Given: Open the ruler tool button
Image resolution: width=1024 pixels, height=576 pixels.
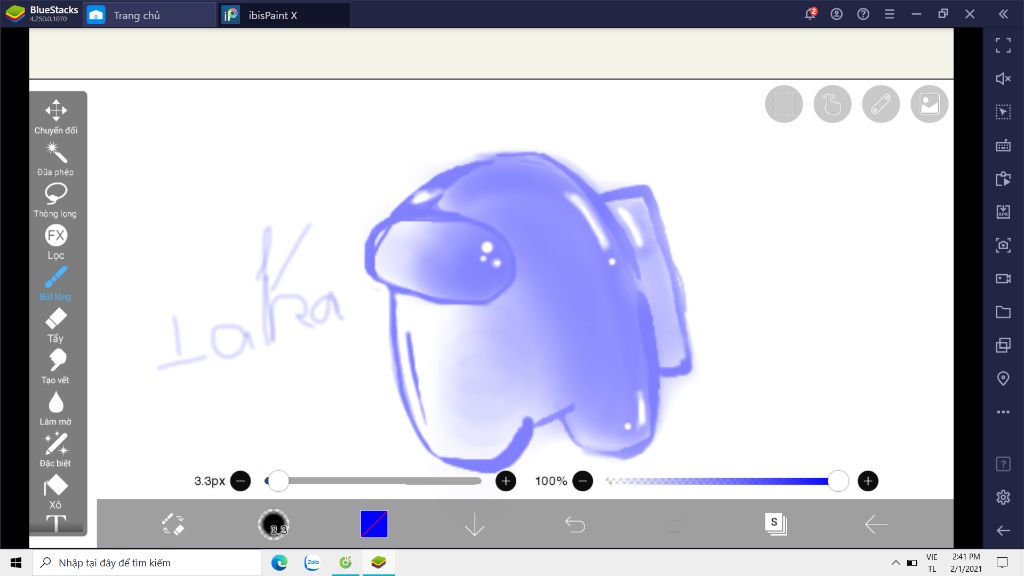Looking at the screenshot, I should (x=881, y=104).
